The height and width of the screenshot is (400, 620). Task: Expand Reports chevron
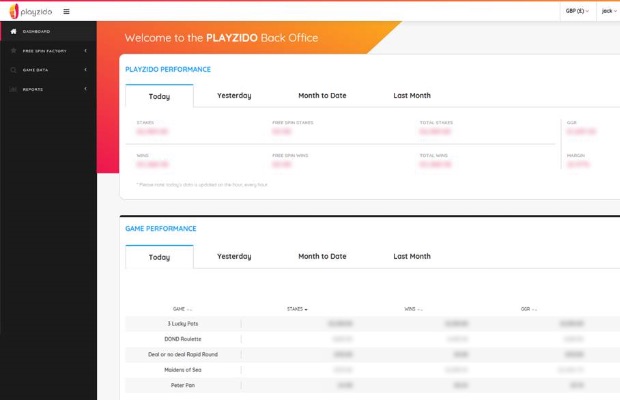pyautogui.click(x=85, y=89)
